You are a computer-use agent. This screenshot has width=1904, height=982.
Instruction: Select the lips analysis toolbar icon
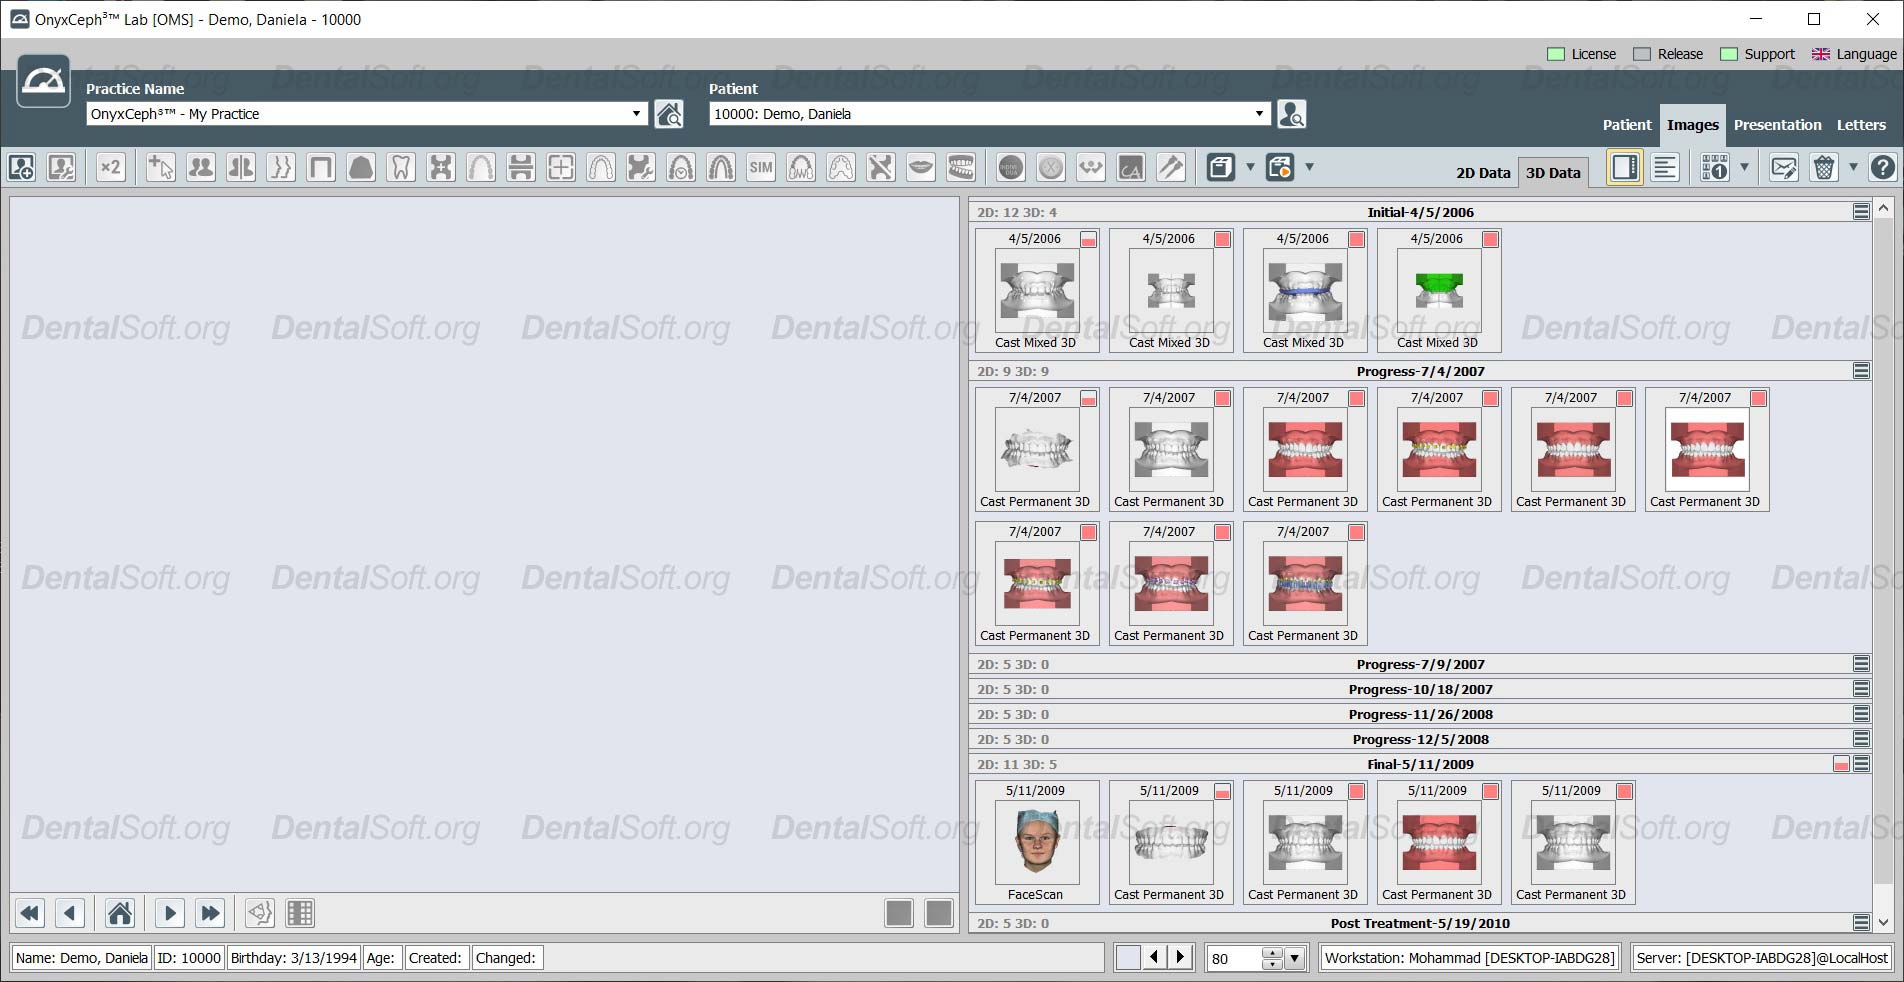[921, 167]
